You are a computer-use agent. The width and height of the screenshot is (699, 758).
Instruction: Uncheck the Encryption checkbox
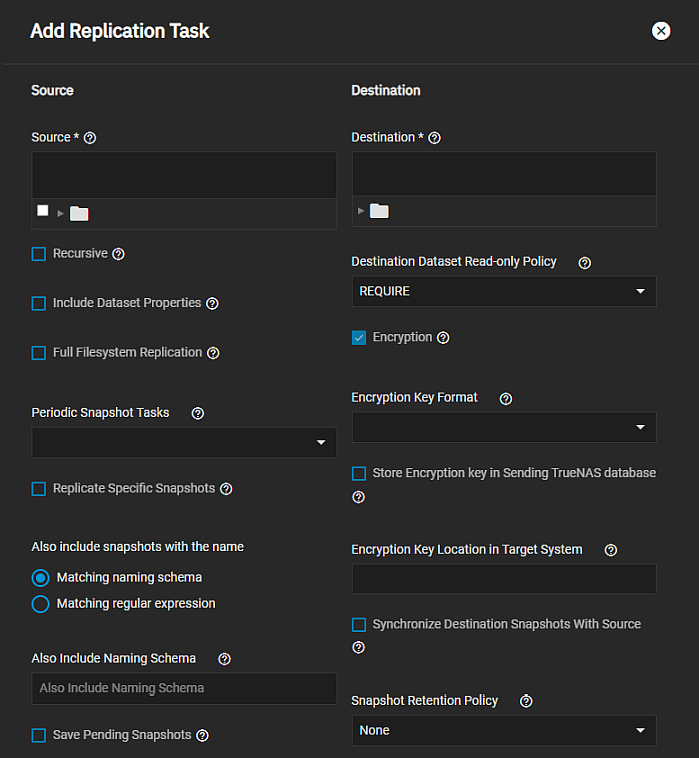(x=359, y=338)
